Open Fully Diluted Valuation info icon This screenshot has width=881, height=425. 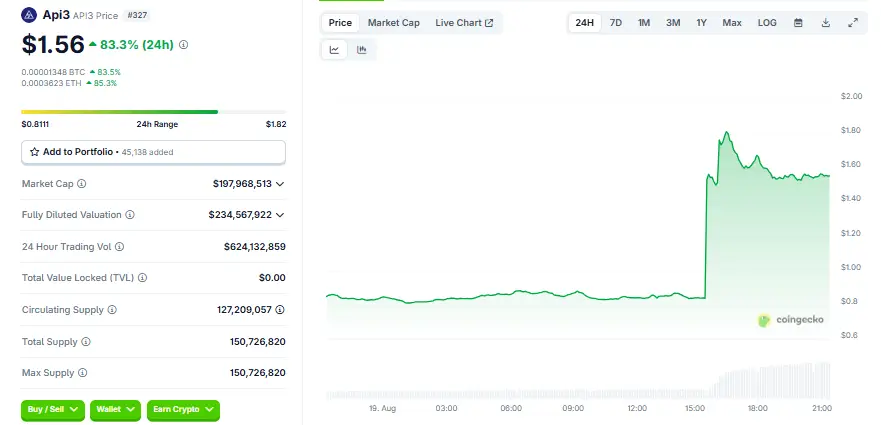pyautogui.click(x=130, y=215)
